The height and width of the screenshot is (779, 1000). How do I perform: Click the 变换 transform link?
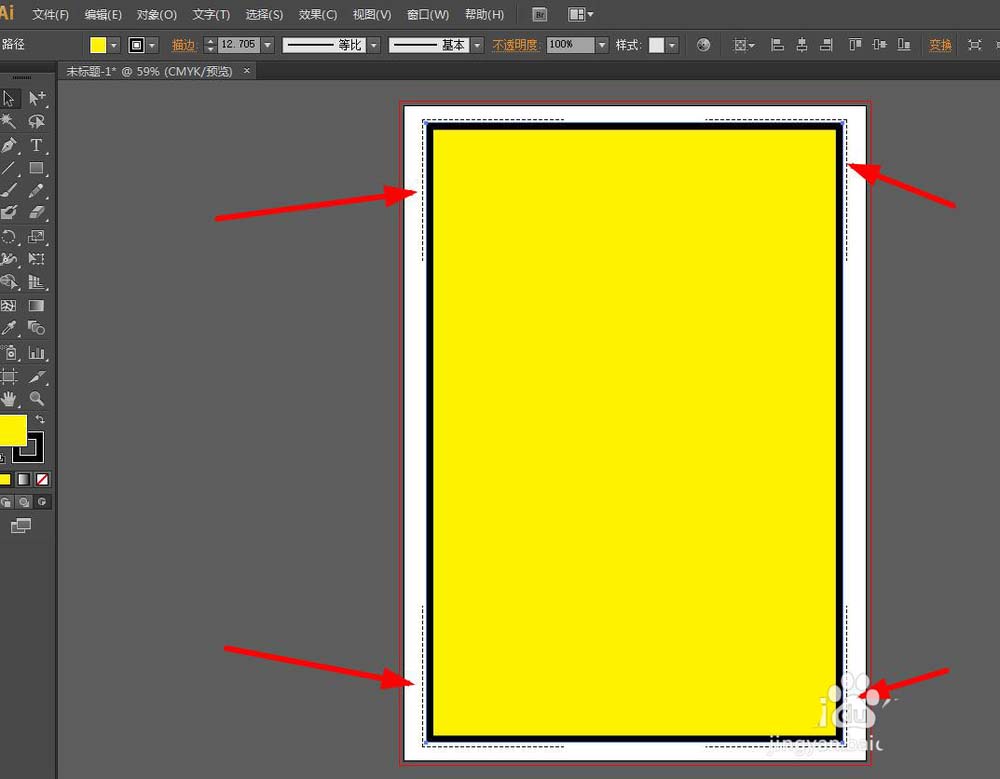(940, 45)
